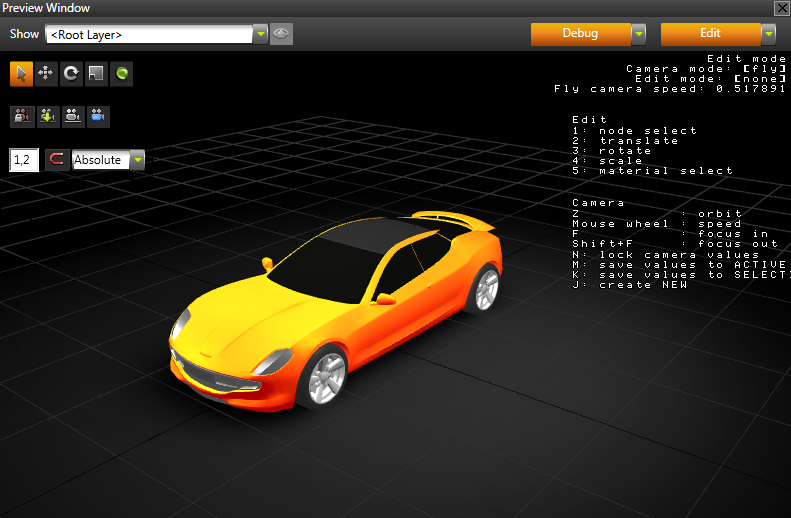
Task: Click the camera lock icon
Action: click(x=21, y=116)
